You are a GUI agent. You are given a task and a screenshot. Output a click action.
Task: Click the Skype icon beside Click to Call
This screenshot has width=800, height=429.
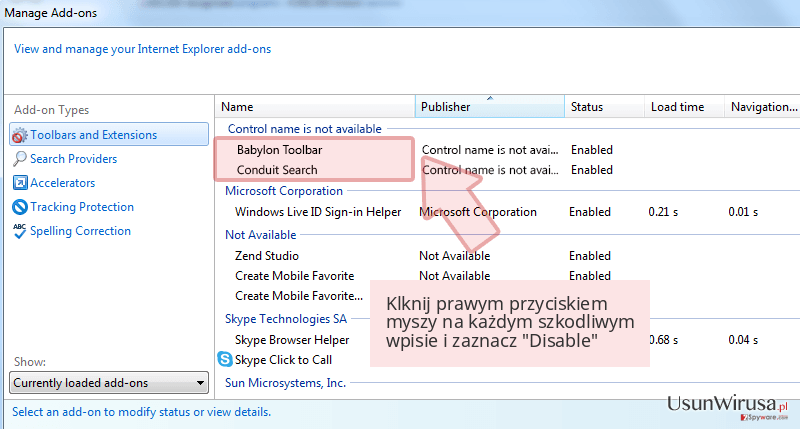(225, 359)
